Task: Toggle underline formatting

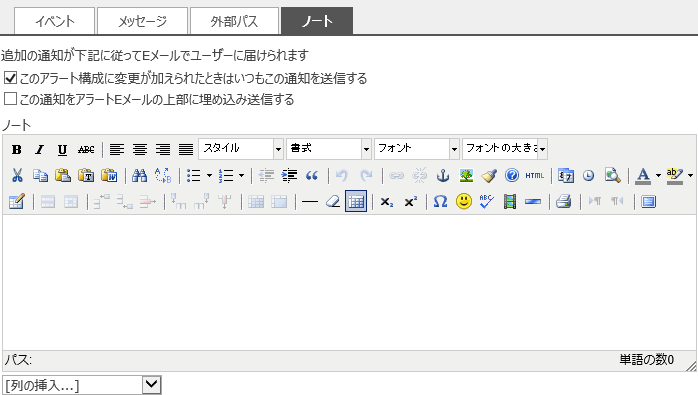Action: coord(62,150)
